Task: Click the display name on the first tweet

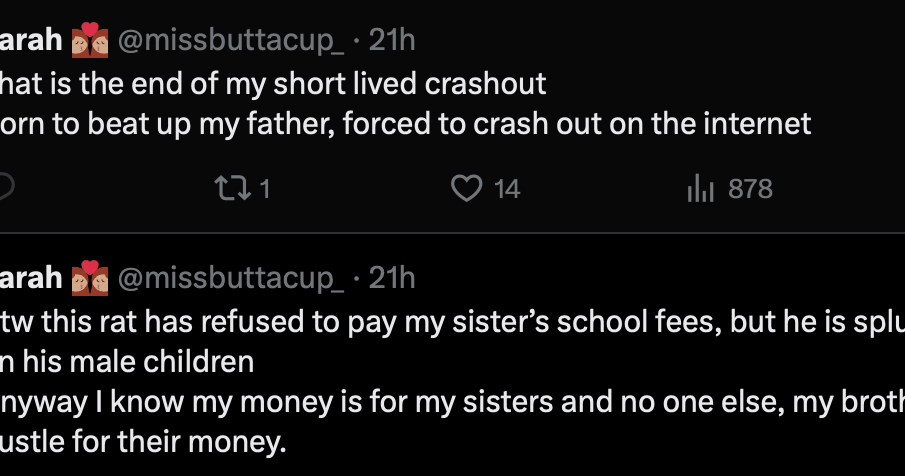Action: click(x=31, y=40)
